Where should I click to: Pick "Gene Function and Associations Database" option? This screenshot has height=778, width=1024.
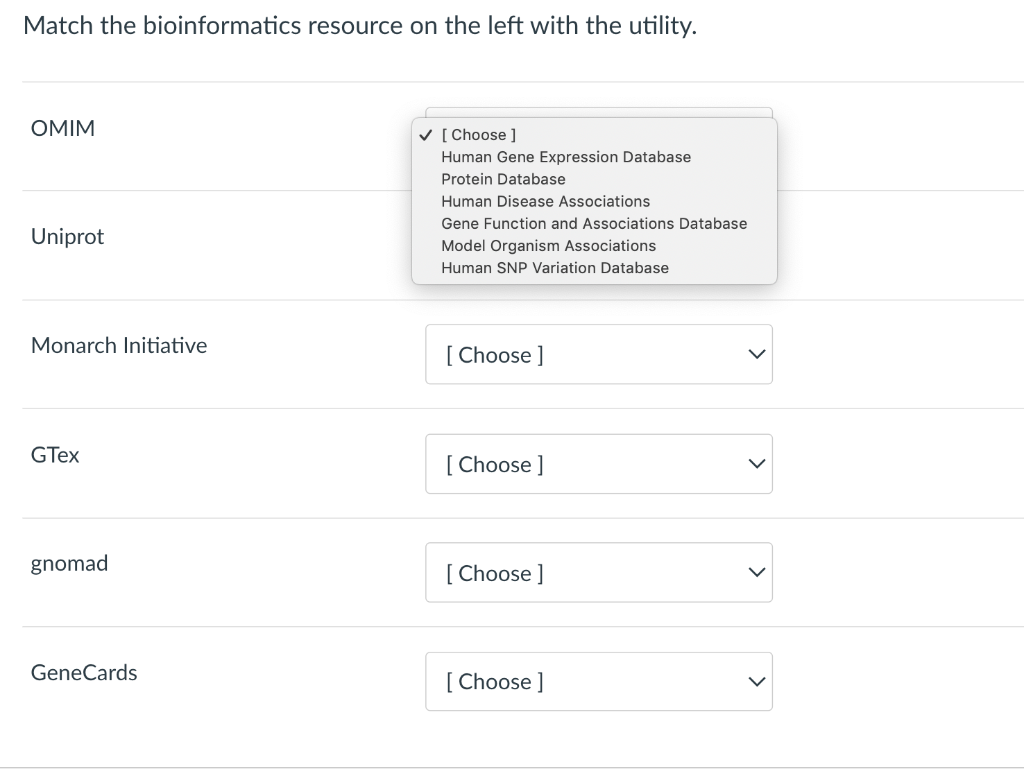click(x=594, y=223)
